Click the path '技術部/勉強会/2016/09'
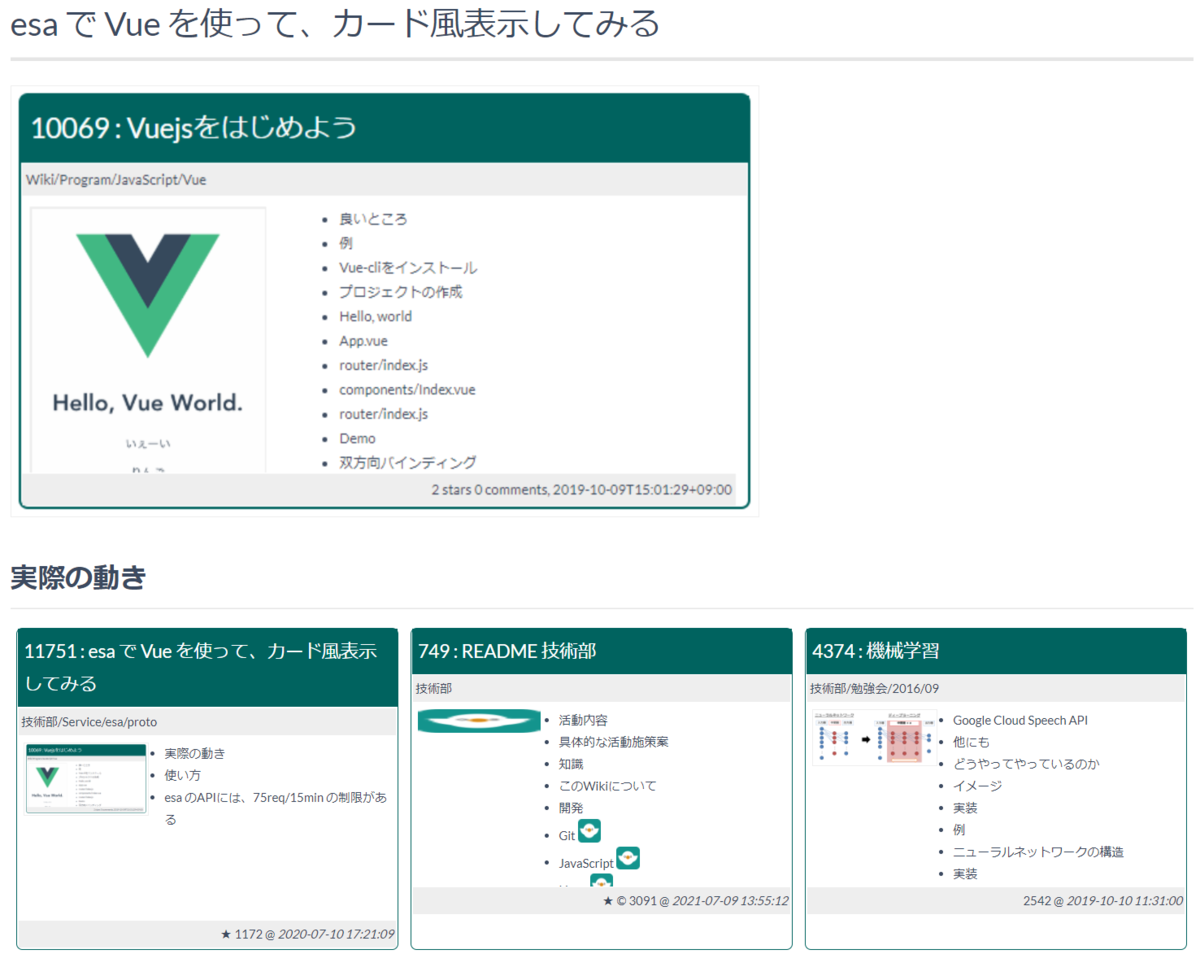 coord(874,688)
